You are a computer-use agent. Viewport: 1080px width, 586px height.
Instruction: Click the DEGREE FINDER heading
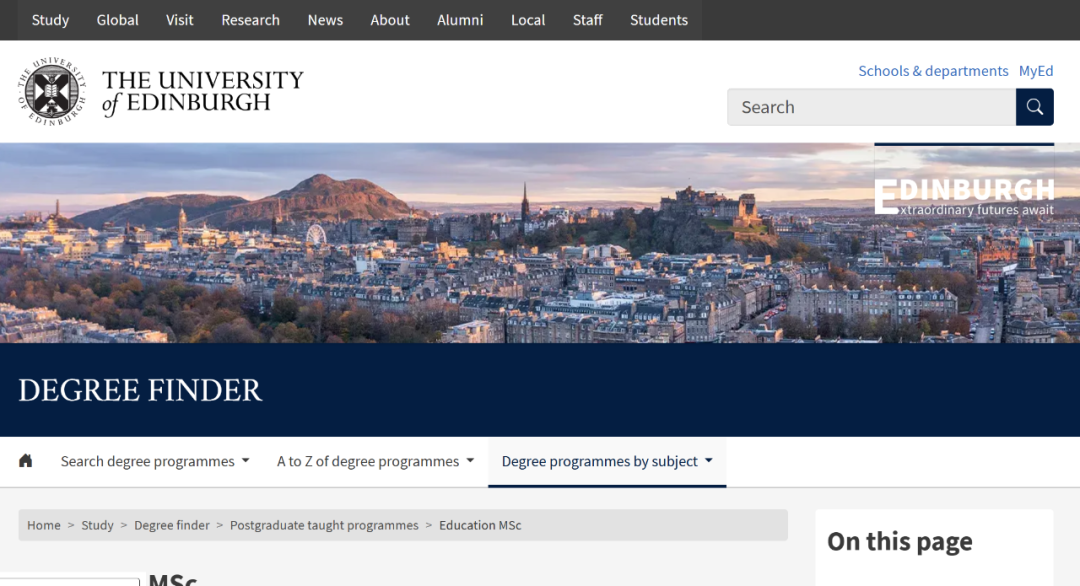click(x=140, y=390)
